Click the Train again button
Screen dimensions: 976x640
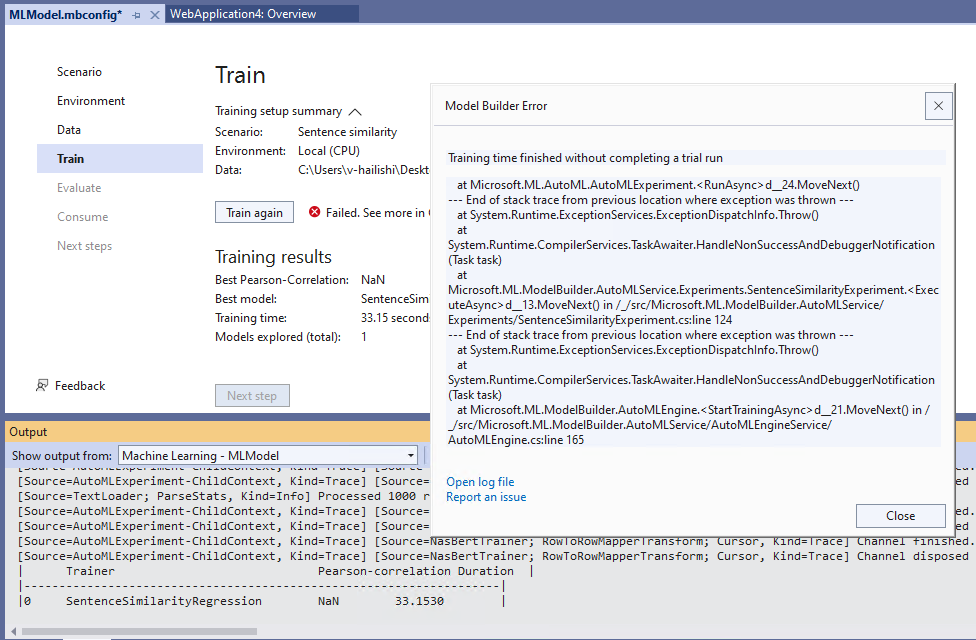[x=254, y=212]
